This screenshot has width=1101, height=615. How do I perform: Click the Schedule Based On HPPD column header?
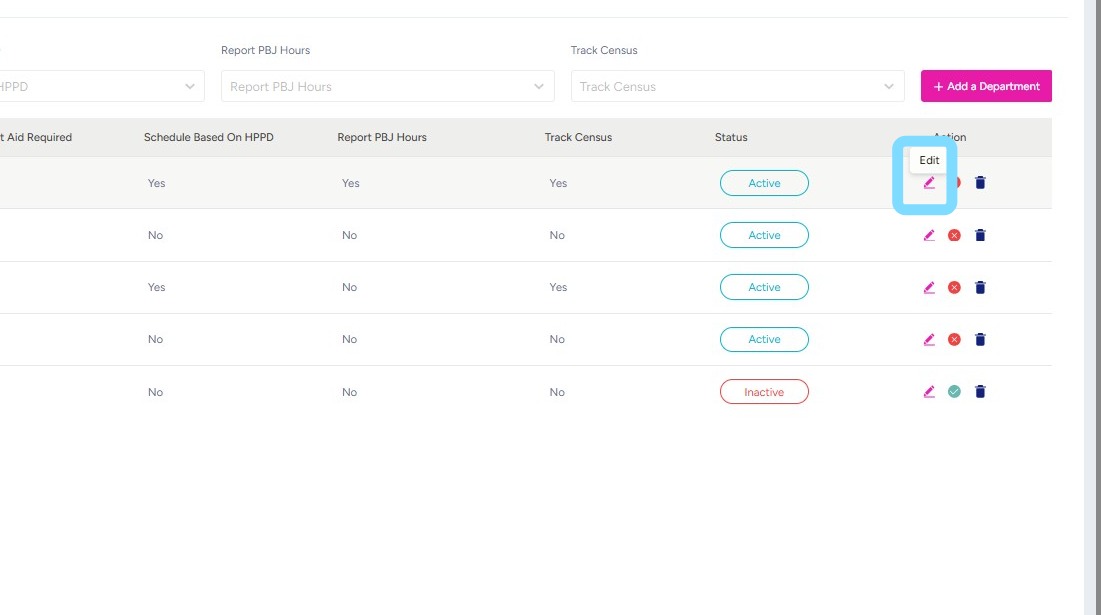coord(208,137)
